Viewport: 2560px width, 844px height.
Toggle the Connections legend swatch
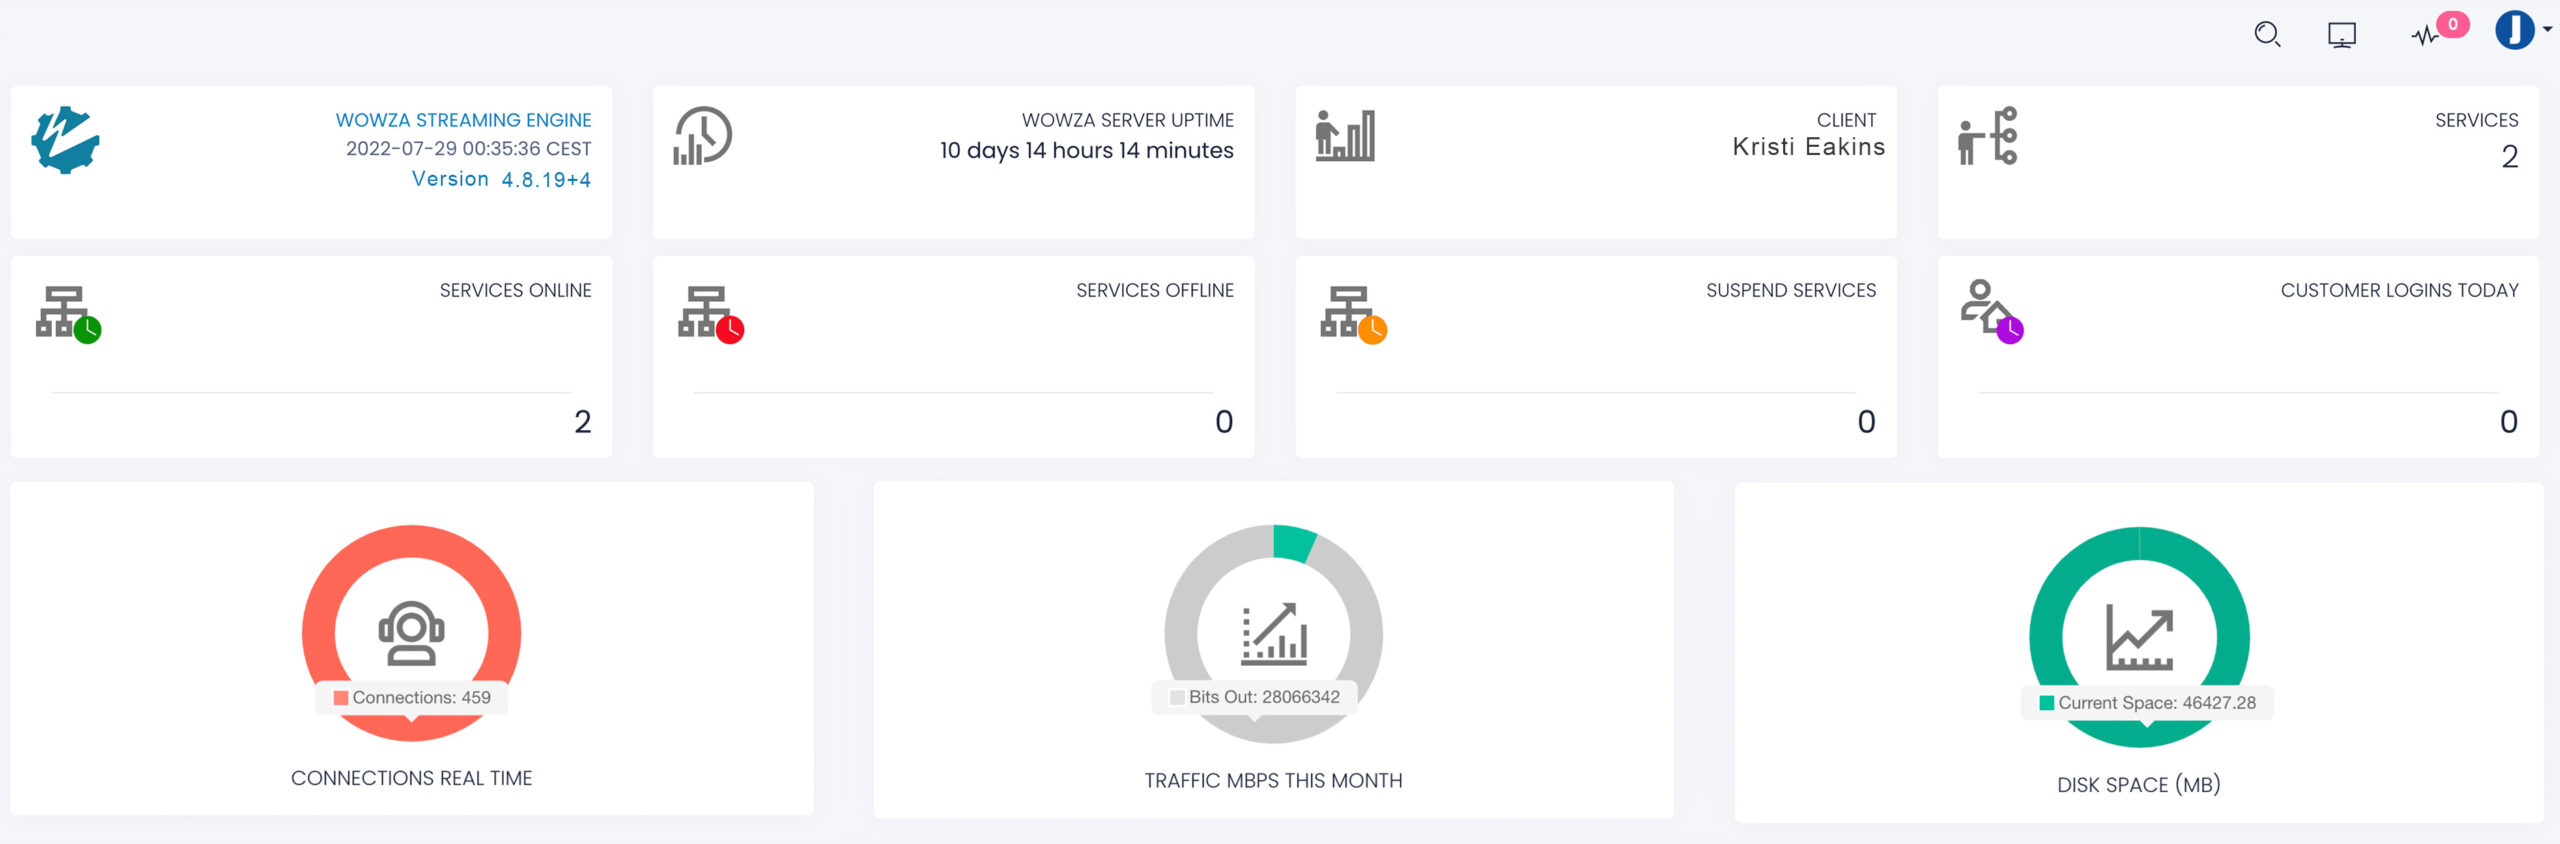click(341, 698)
